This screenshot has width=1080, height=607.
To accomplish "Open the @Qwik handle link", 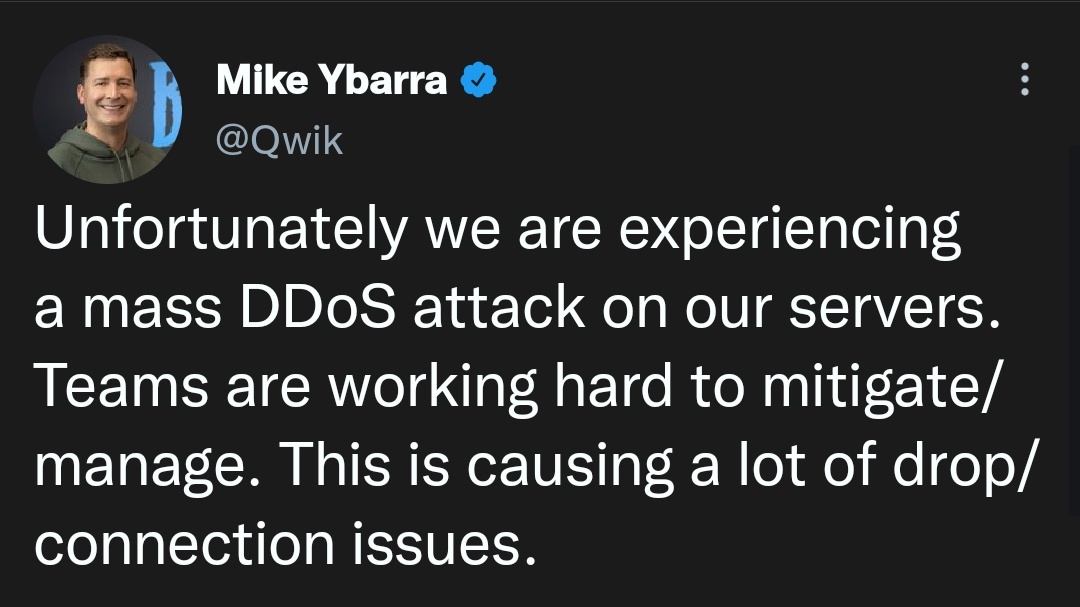I will [279, 141].
